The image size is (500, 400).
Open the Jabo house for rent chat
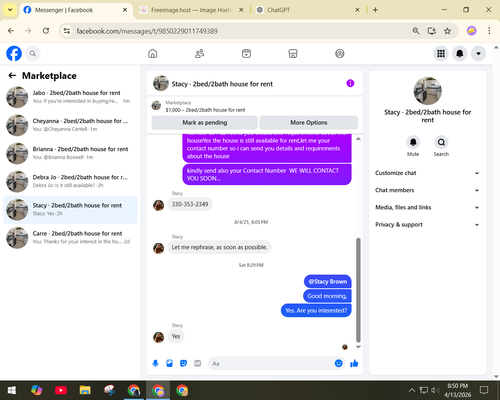(70, 97)
